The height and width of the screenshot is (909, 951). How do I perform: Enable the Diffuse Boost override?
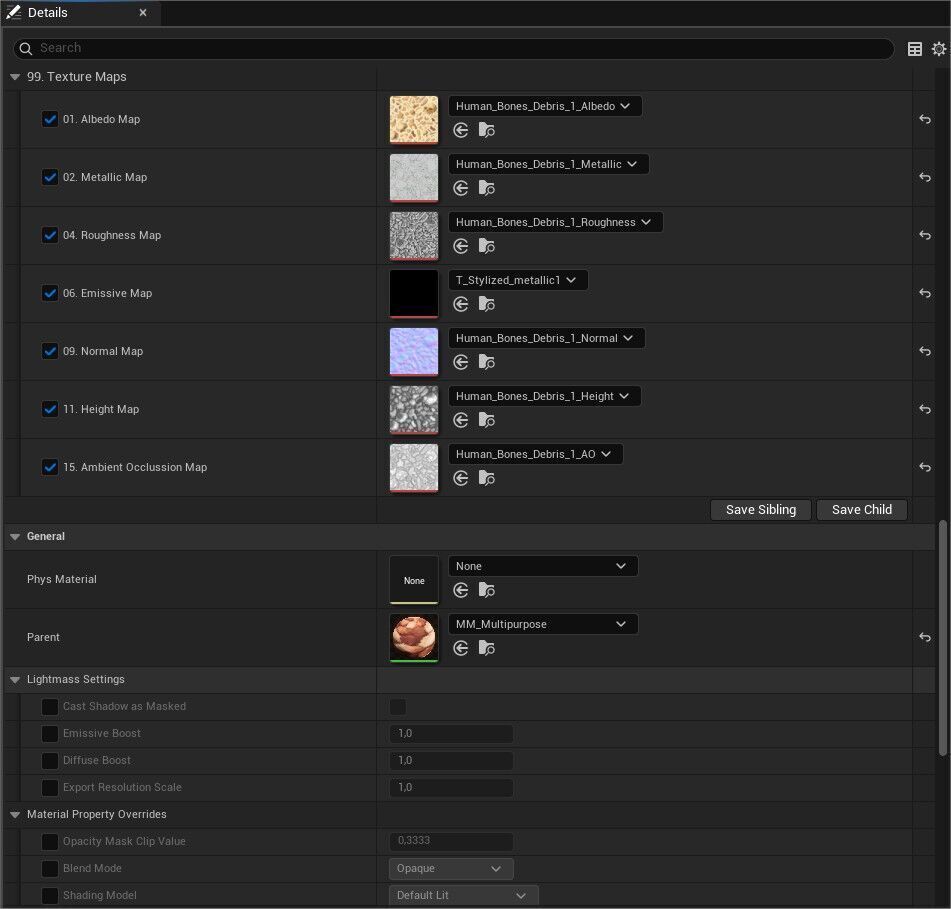click(50, 760)
